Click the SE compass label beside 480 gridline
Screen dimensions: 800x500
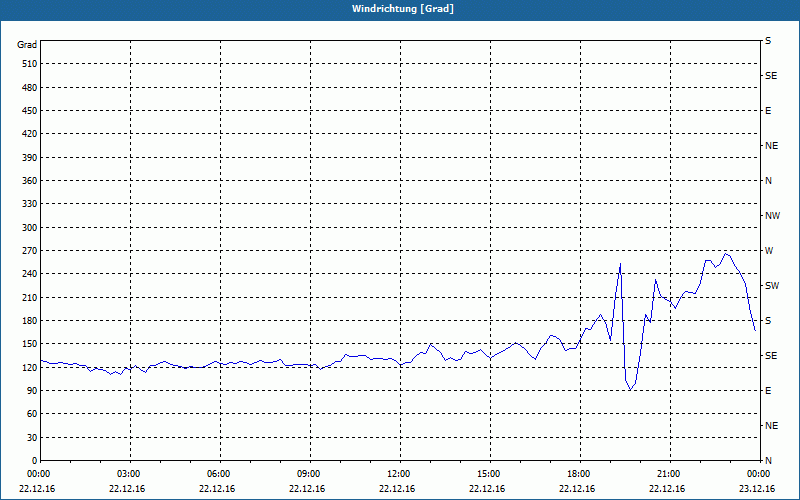[x=771, y=76]
